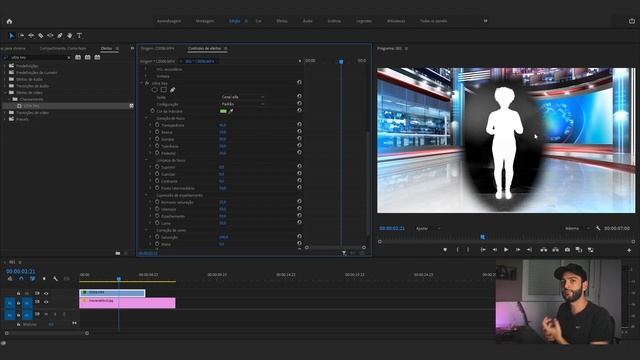Click the Program monitor playhead marker
Viewport: 640px width, 360px height.
[x=482, y=237]
